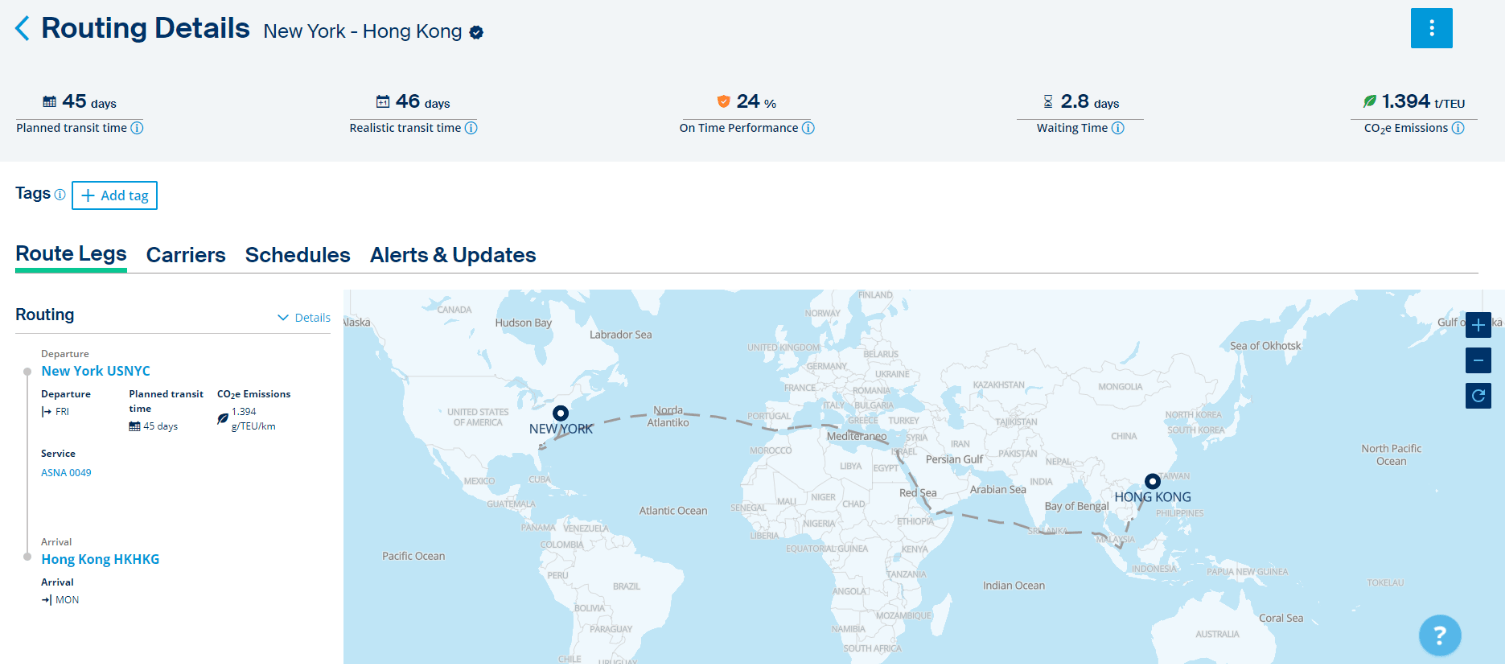
Task: Click info icon next to Realistic transit time
Action: (x=471, y=128)
